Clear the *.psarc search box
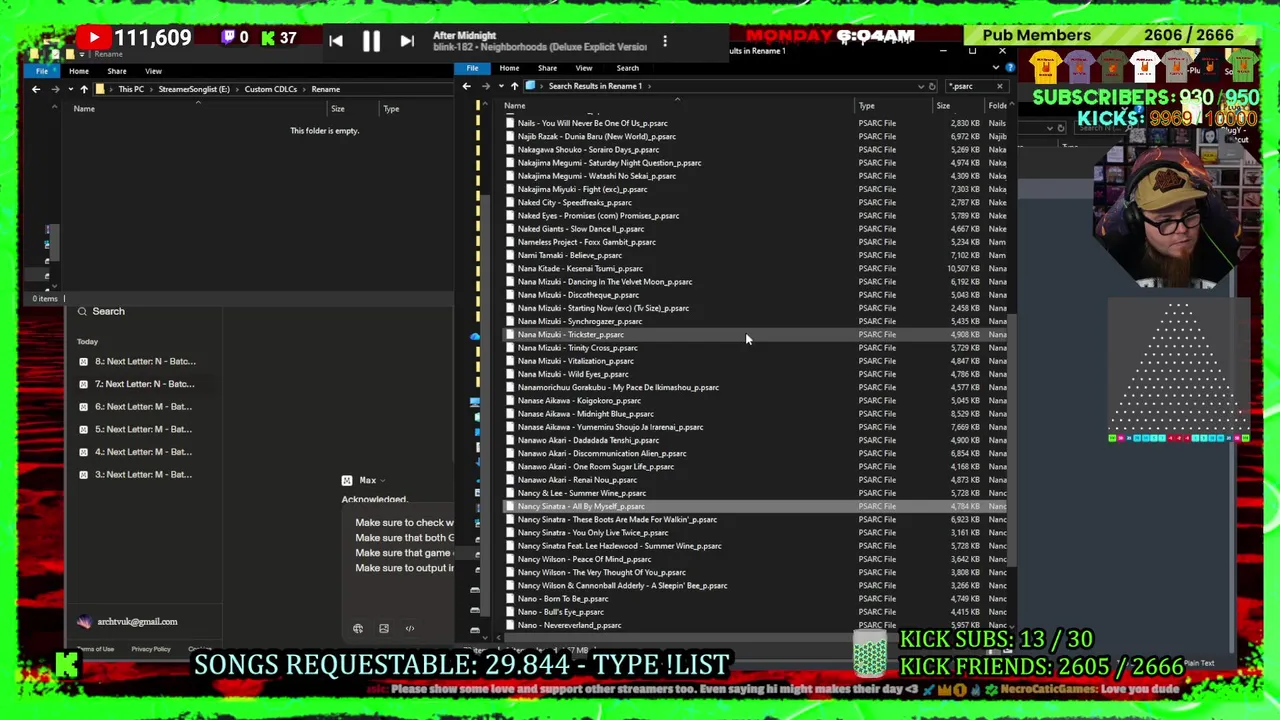 pos(999,86)
